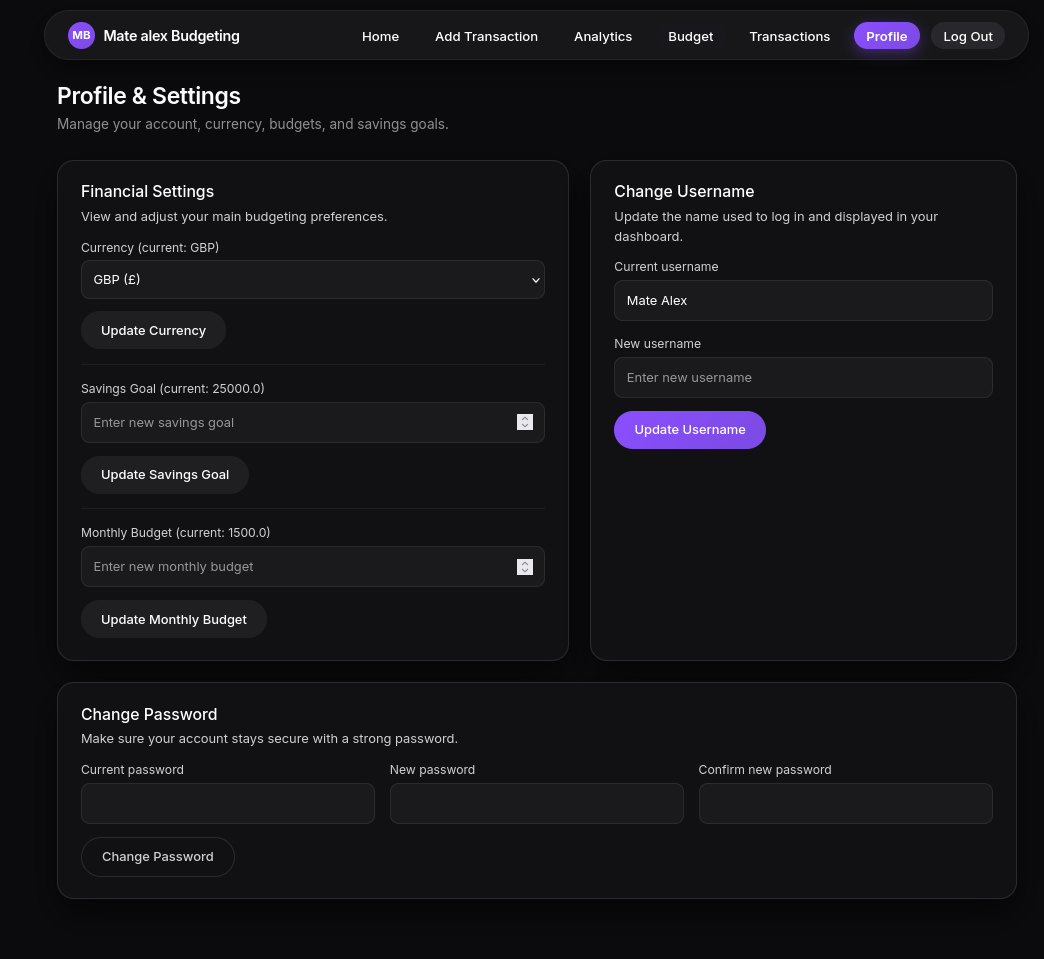The image size is (1044, 959).
Task: Navigate to Analytics
Action: pyautogui.click(x=603, y=36)
